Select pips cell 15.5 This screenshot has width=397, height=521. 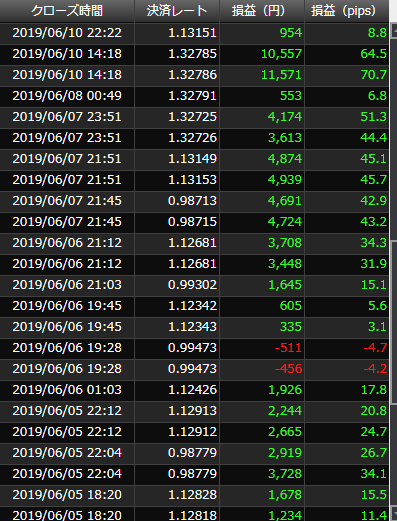pyautogui.click(x=347, y=495)
